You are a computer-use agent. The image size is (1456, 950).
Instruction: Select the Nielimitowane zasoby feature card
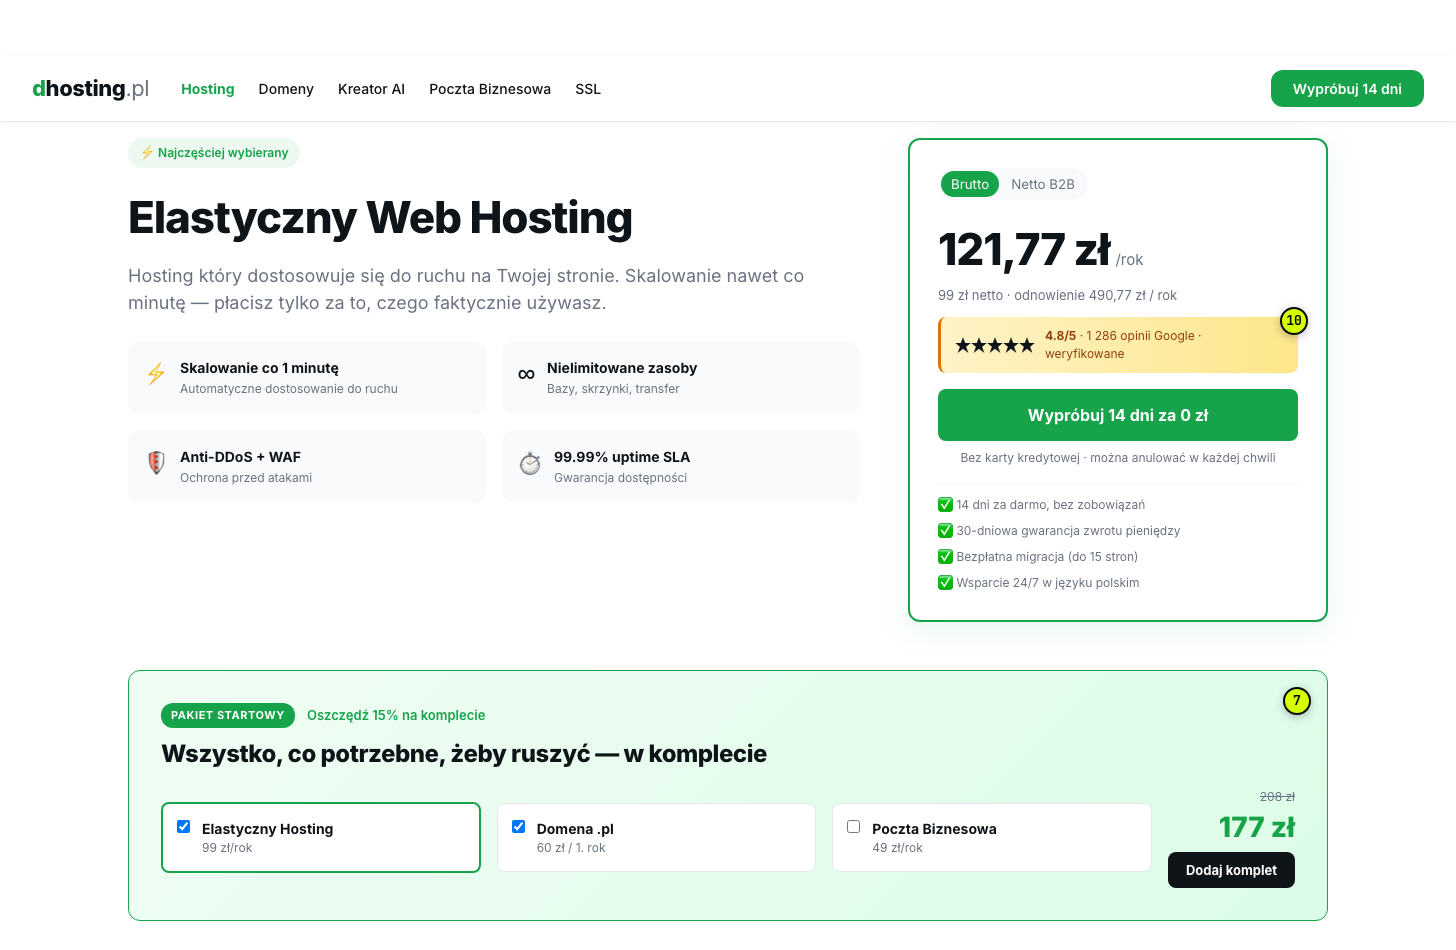click(x=681, y=378)
